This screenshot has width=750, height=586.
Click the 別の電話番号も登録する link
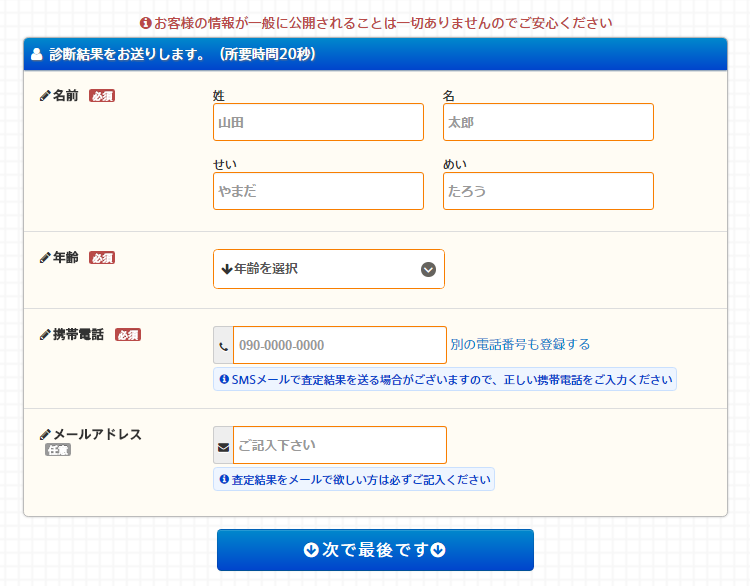click(520, 345)
